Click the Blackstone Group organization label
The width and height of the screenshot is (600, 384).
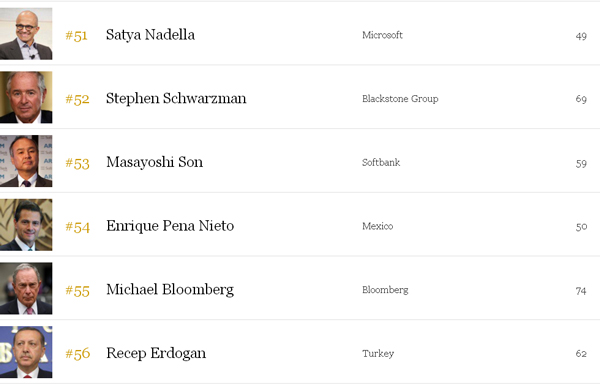pyautogui.click(x=400, y=99)
